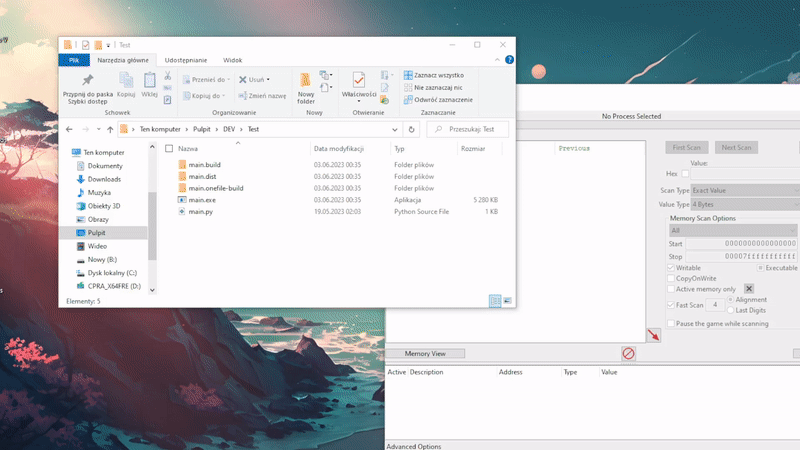Click the history icon in Otwieranie group
Image resolution: width=800 pixels, height=450 pixels.
pos(385,101)
